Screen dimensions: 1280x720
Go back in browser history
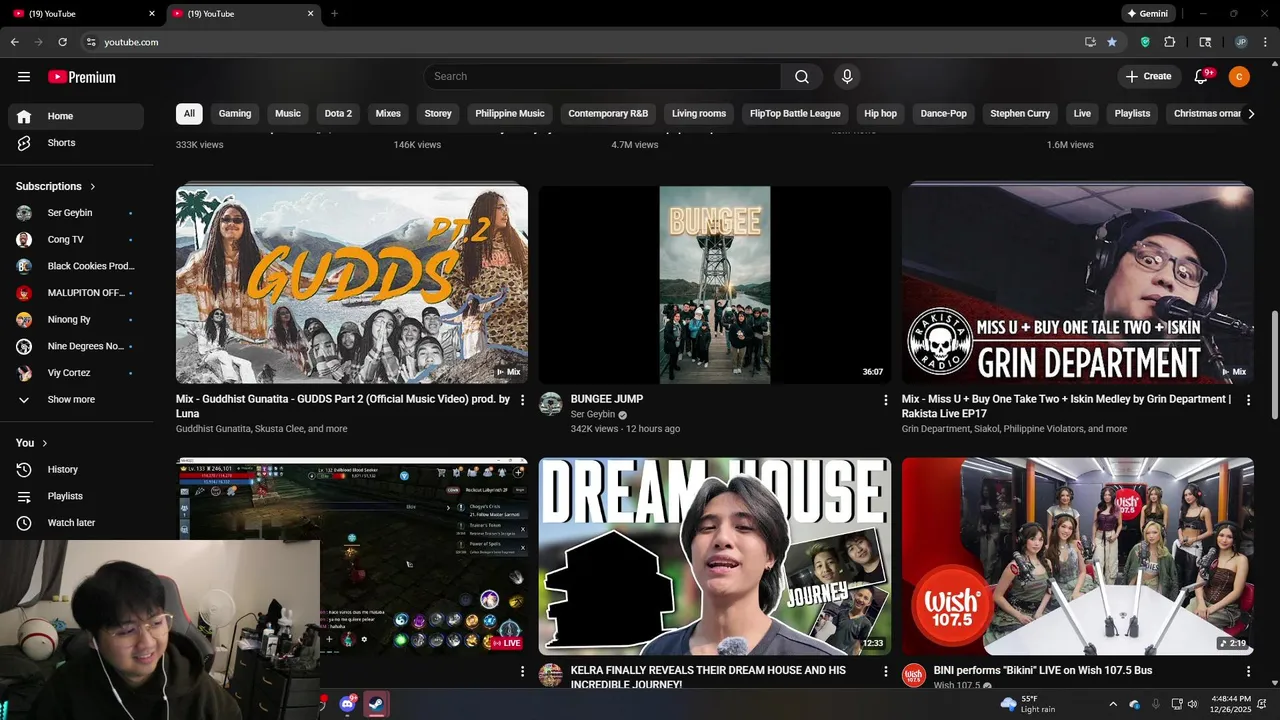click(15, 42)
